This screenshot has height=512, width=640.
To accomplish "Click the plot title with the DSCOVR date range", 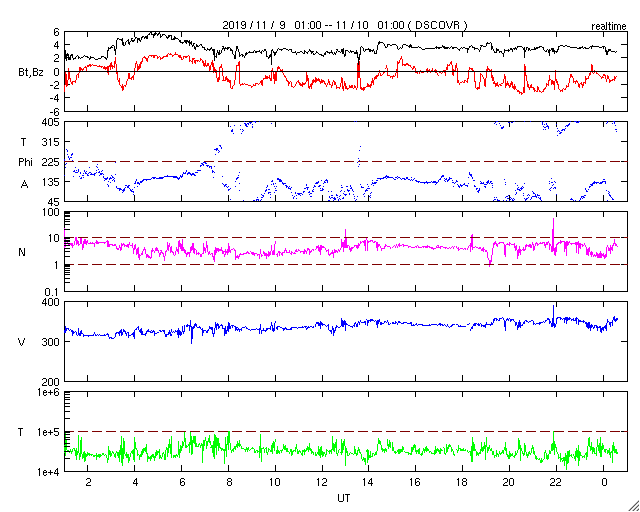I will (345, 25).
